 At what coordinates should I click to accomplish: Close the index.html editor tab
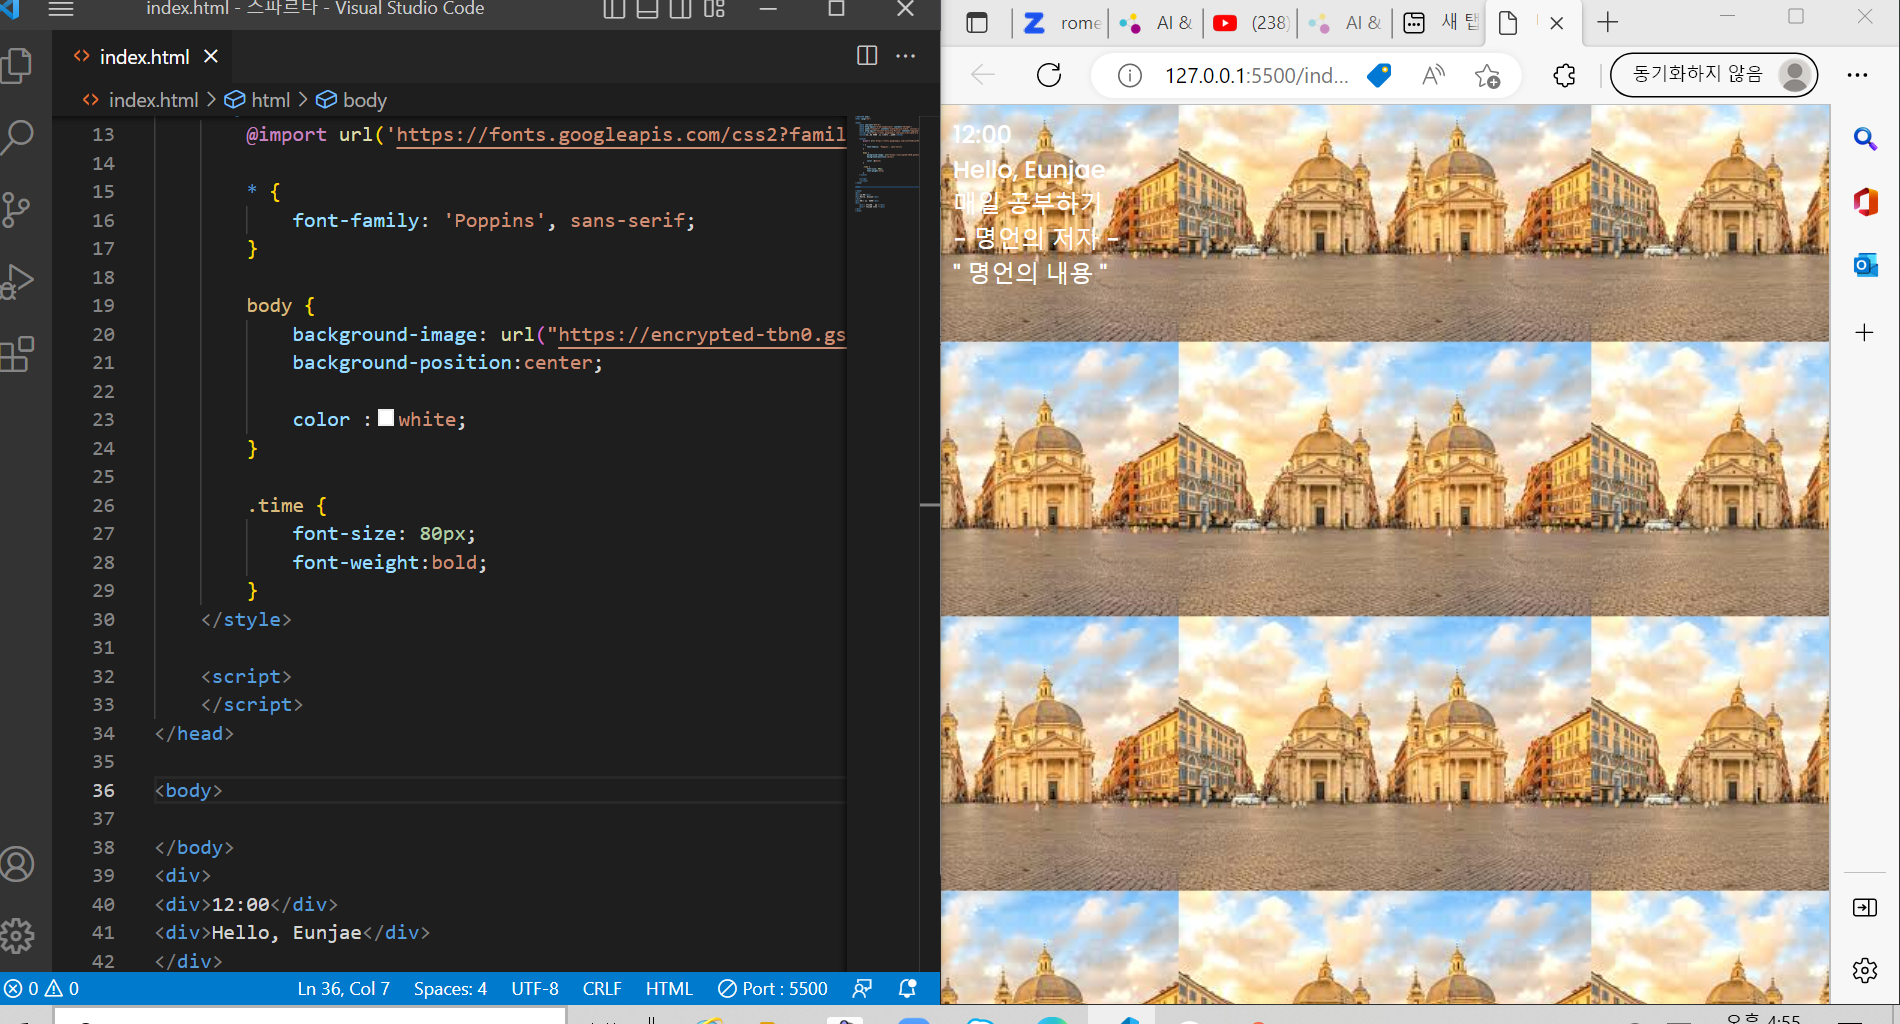pyautogui.click(x=211, y=57)
